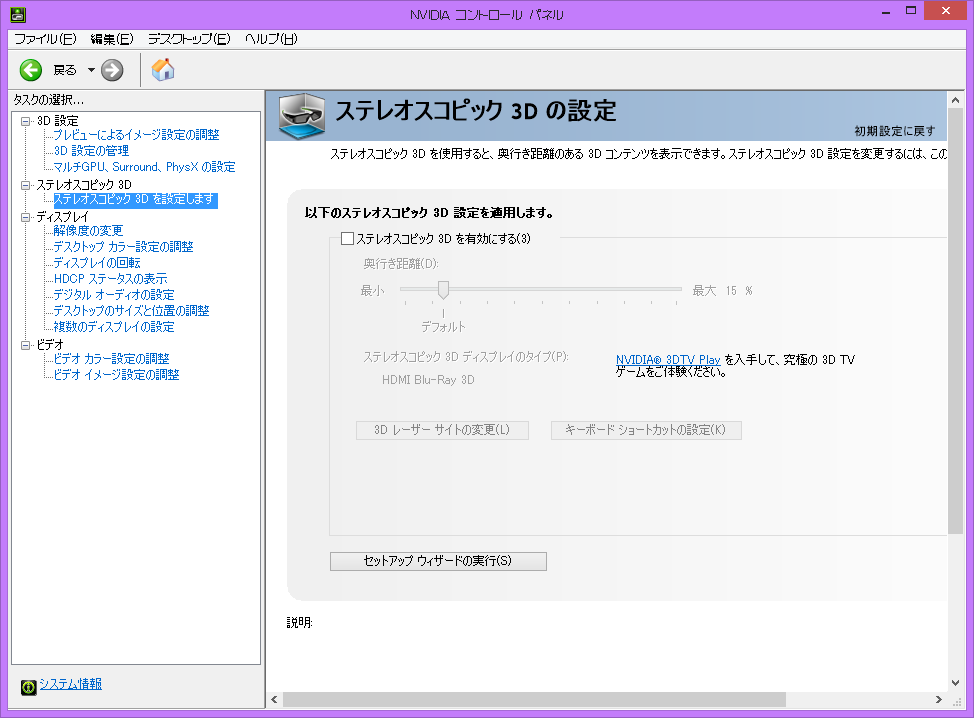Click the 3D glasses header icon
Image resolution: width=974 pixels, height=718 pixels.
point(302,116)
